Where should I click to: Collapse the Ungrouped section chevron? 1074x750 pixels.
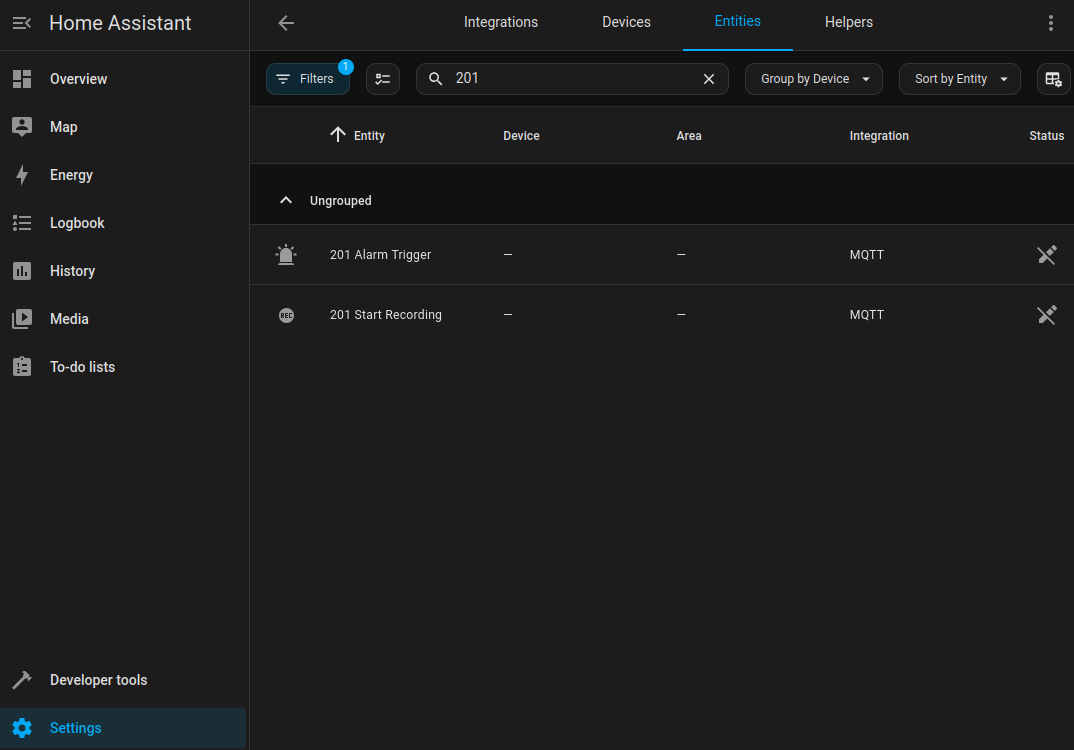(286, 200)
